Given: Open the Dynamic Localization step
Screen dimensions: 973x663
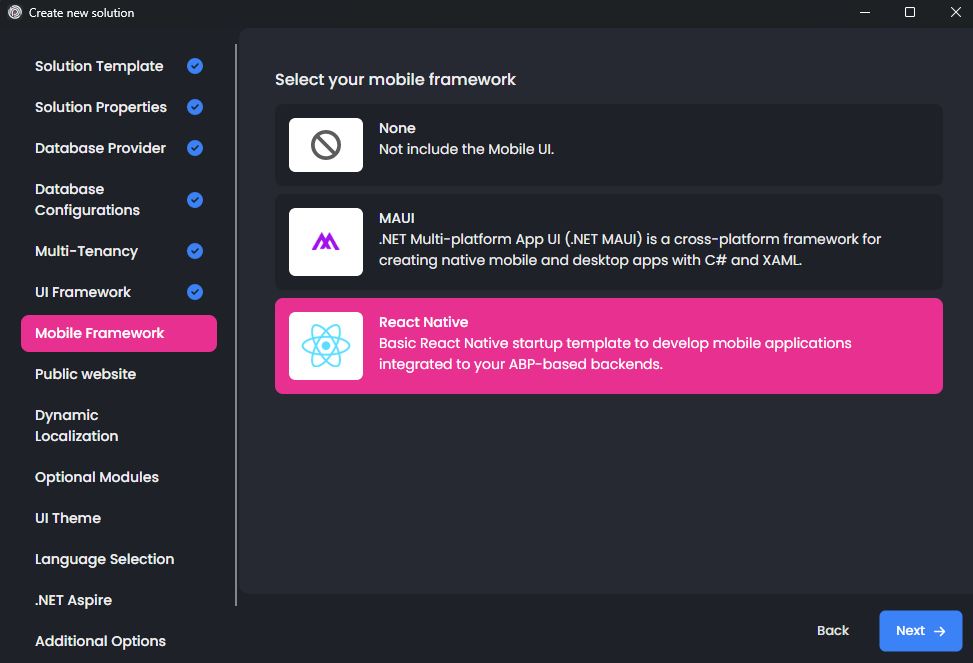Looking at the screenshot, I should [77, 426].
